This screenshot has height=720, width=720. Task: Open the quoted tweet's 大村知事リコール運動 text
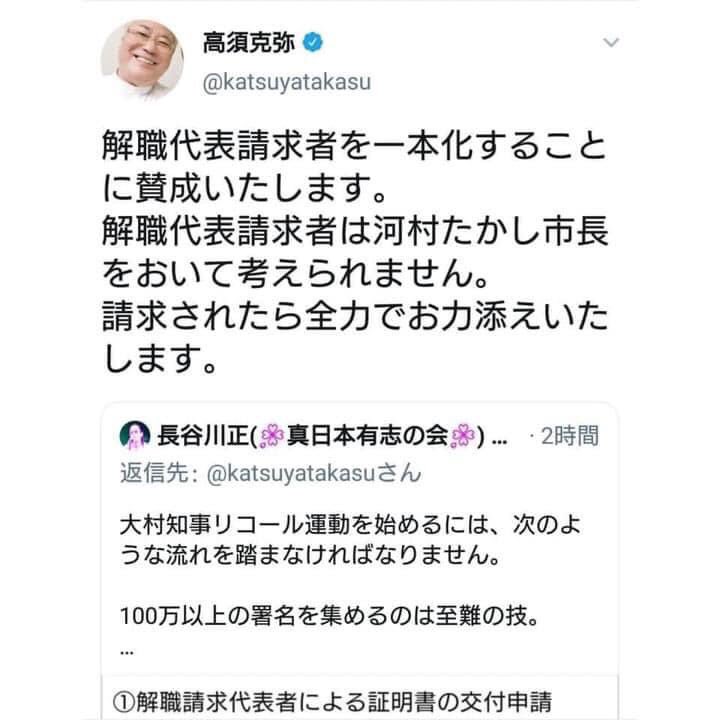click(350, 540)
